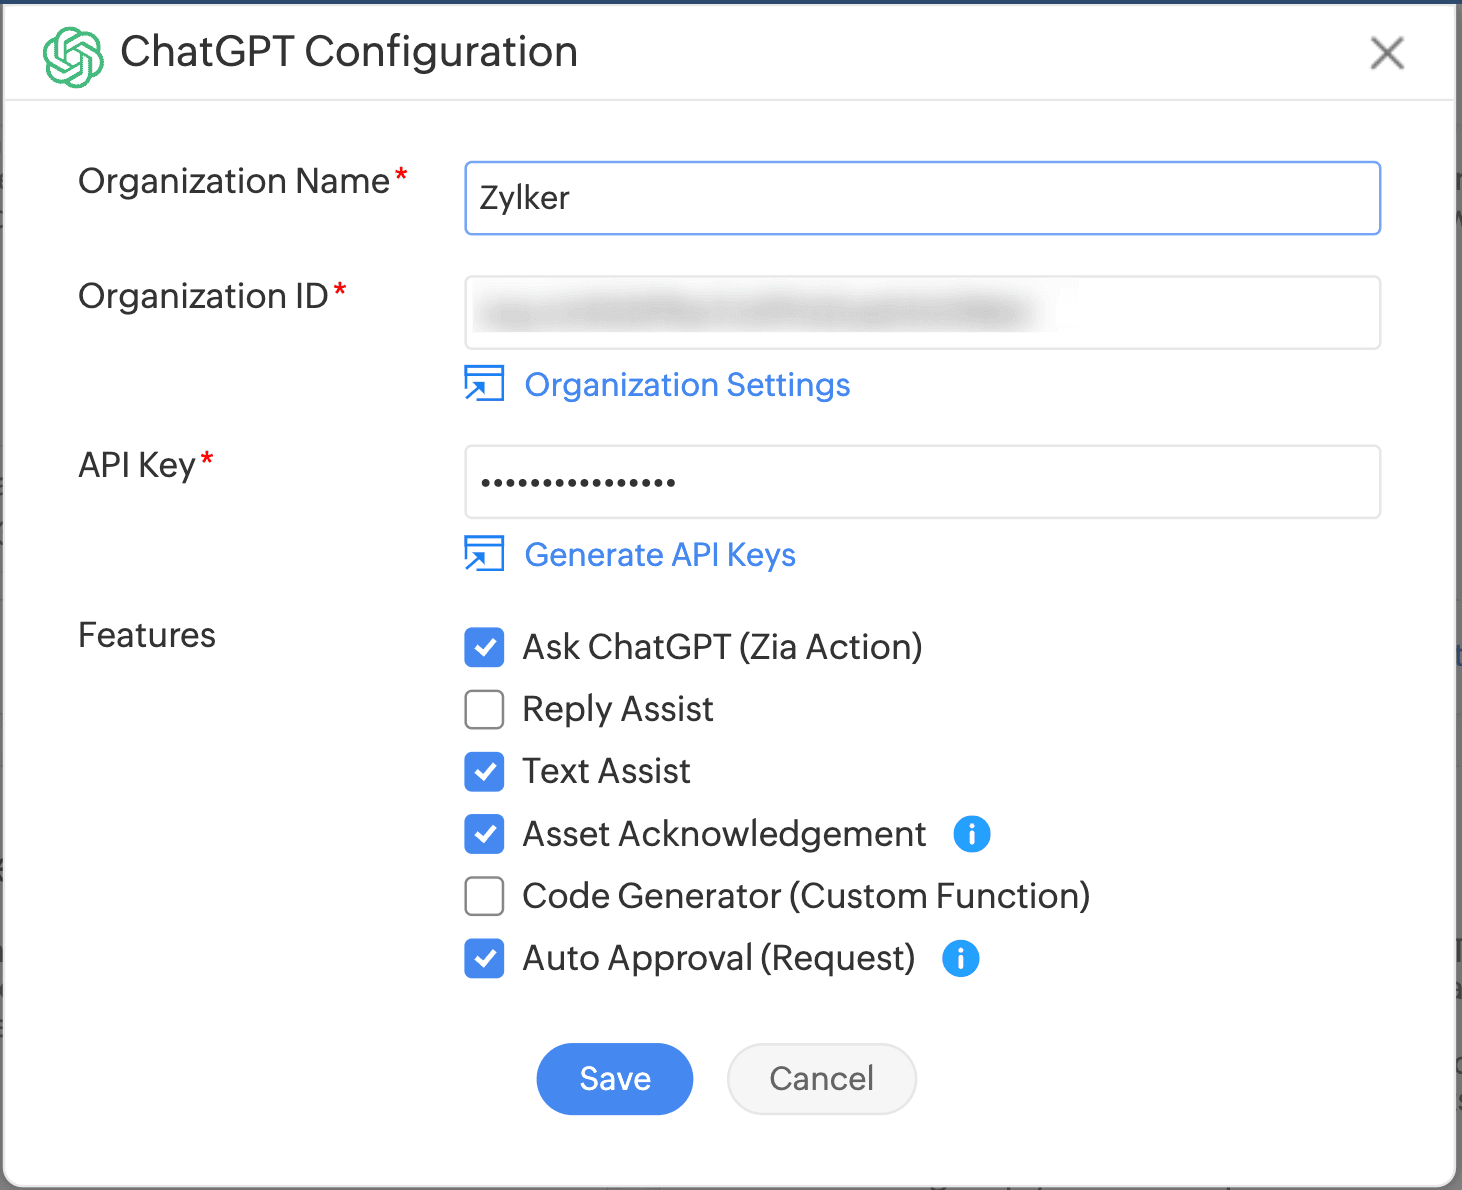Click the masked API Key field

(x=922, y=481)
